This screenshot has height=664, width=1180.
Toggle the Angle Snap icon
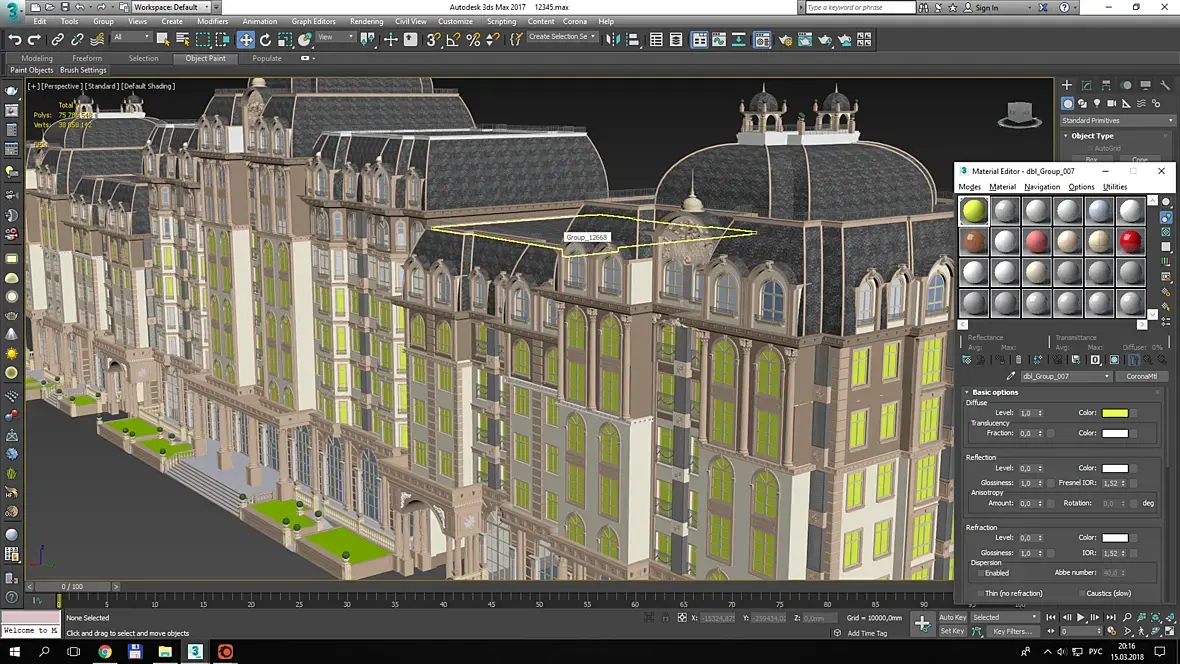pyautogui.click(x=453, y=40)
